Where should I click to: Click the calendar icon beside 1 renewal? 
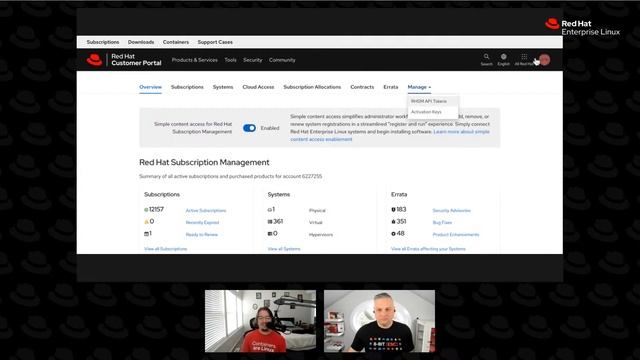pyautogui.click(x=146, y=234)
